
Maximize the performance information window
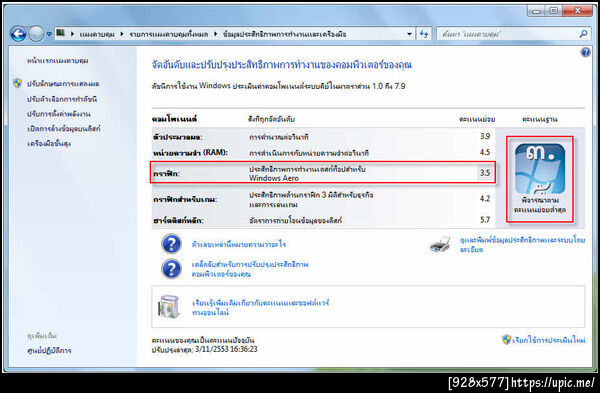554,11
